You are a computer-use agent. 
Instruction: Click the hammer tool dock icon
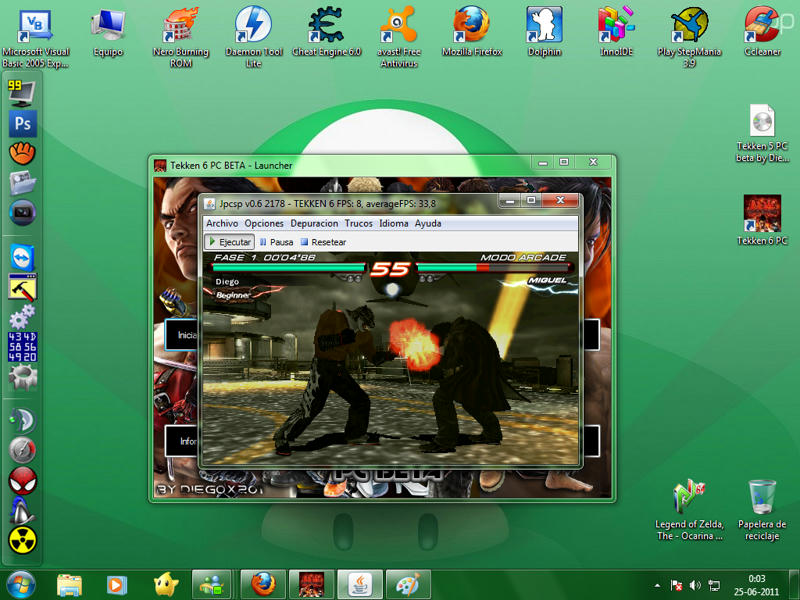22,287
